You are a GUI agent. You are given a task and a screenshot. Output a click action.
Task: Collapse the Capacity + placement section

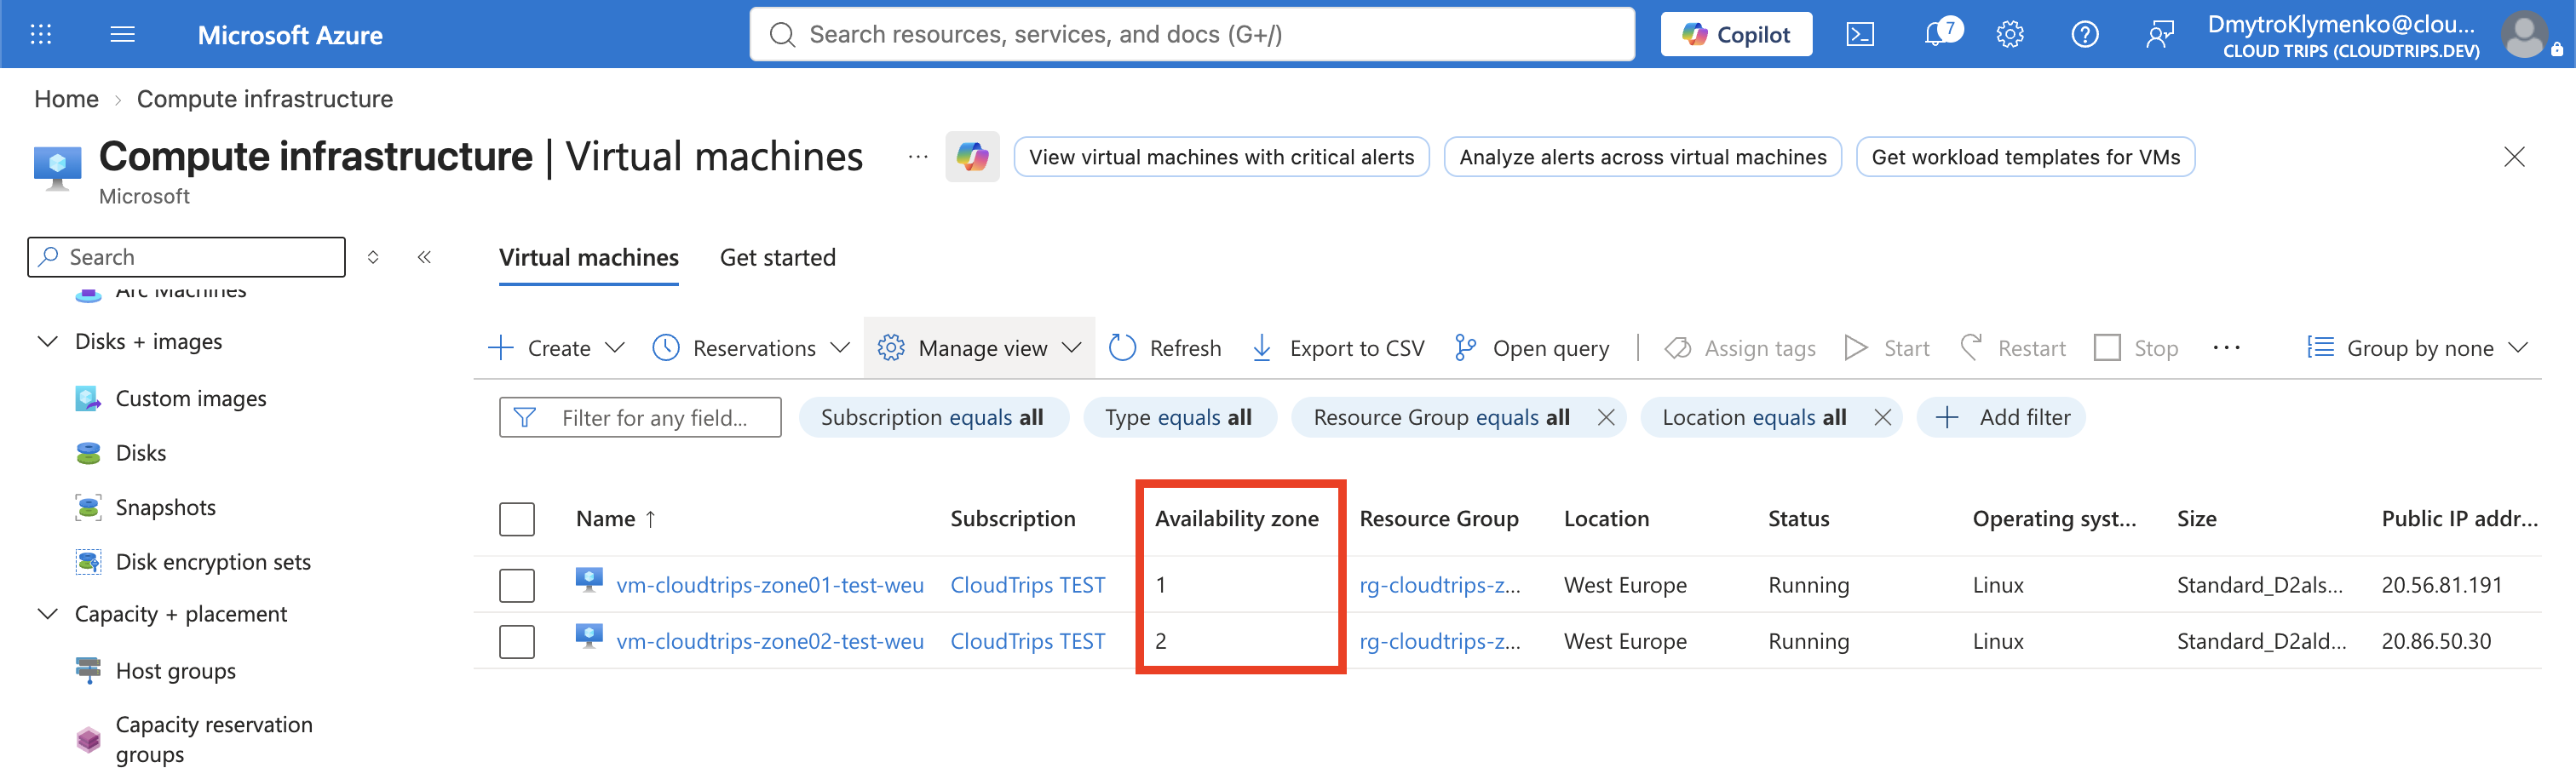47,614
